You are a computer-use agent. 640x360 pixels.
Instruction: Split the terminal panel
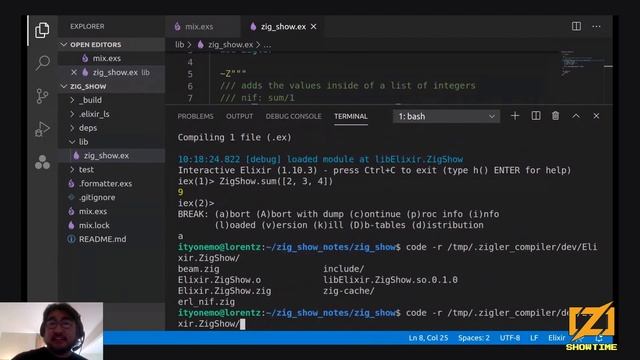pos(536,116)
